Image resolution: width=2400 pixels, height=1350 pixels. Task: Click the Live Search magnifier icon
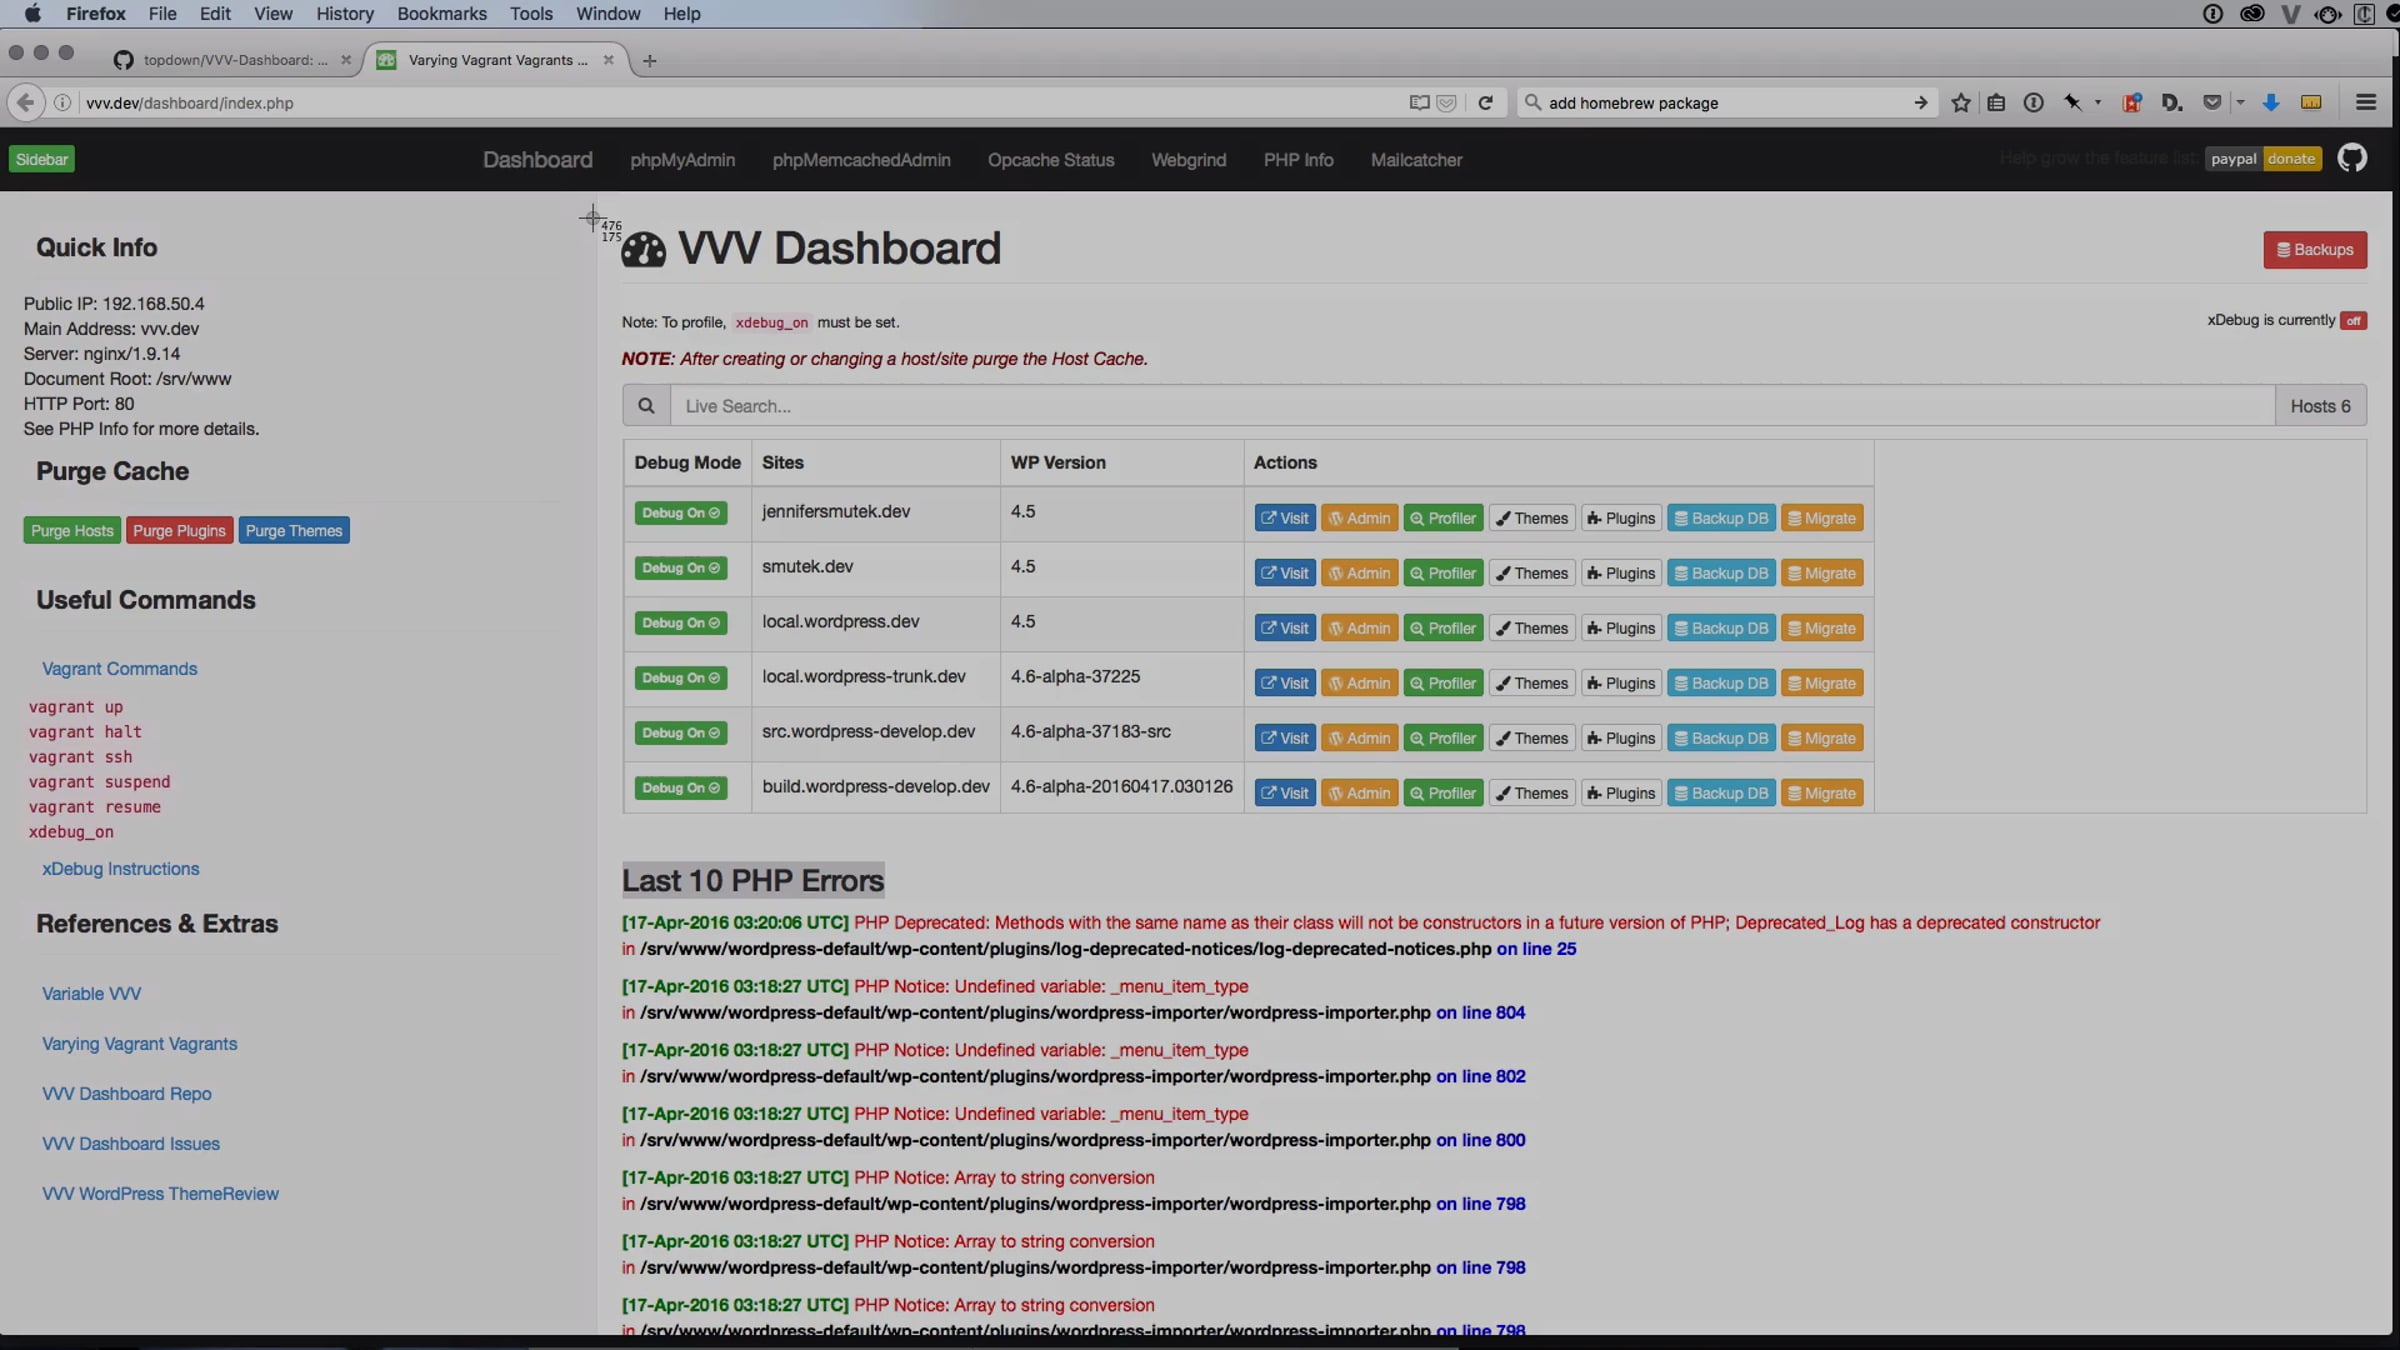(x=646, y=406)
